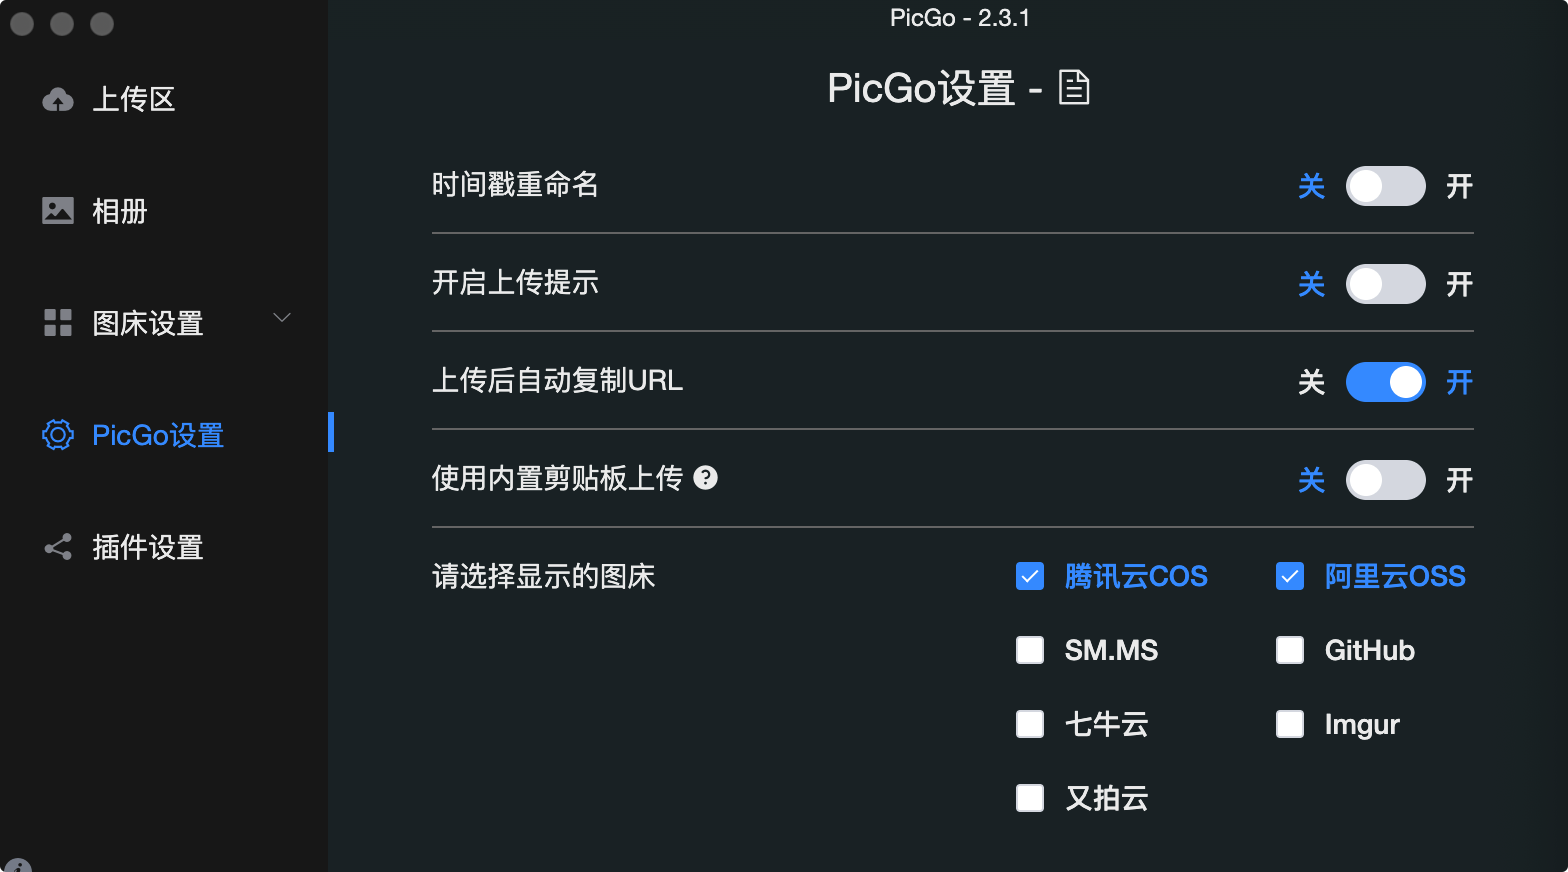The width and height of the screenshot is (1568, 872).
Task: Click the upload cloud icon for 上传区
Action: (x=59, y=99)
